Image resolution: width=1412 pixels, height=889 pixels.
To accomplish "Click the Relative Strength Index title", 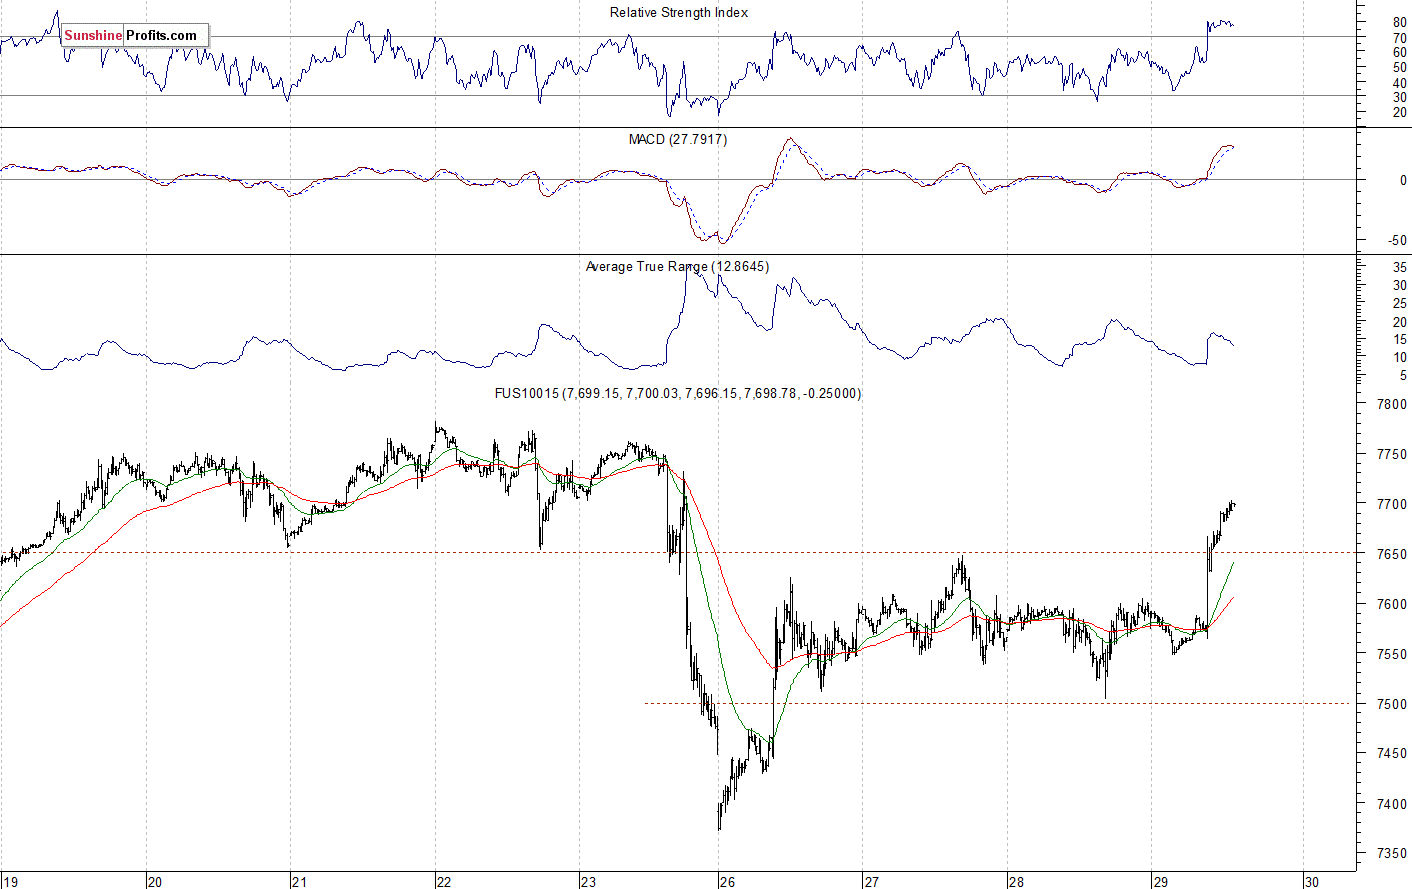I will [x=679, y=13].
